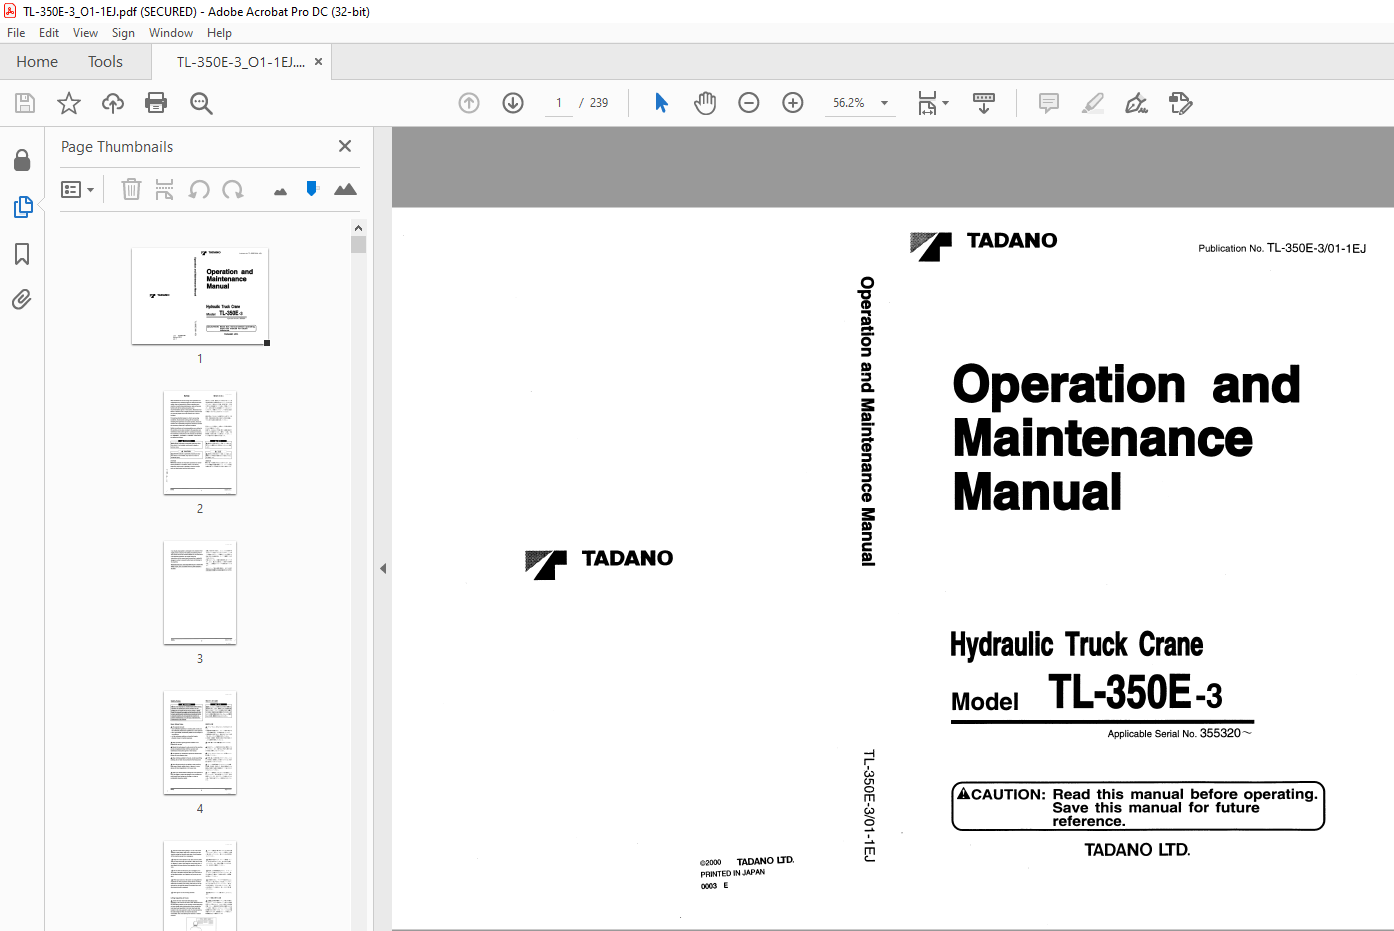Rotate page counterclockwise
The width and height of the screenshot is (1394, 931).
[x=199, y=189]
